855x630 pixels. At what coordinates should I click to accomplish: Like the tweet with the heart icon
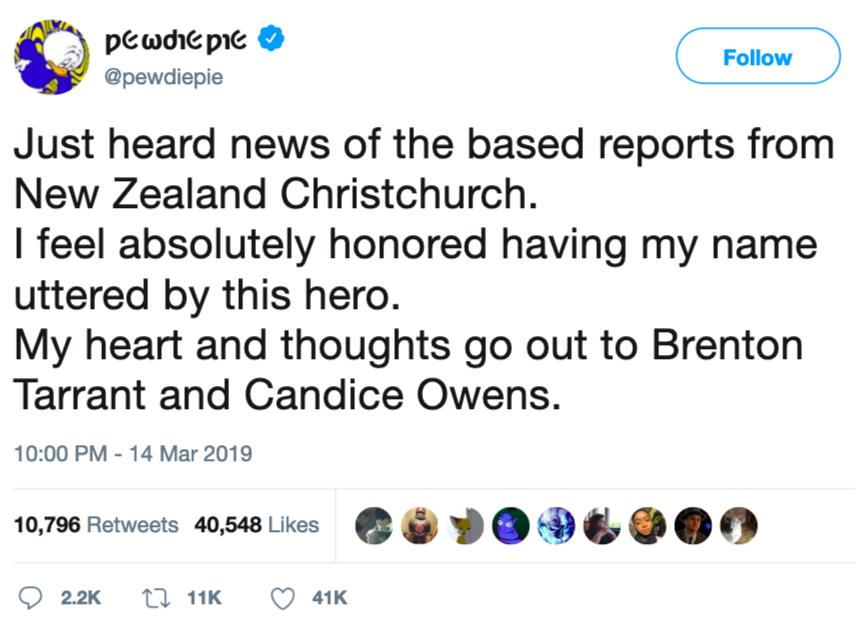coord(284,597)
